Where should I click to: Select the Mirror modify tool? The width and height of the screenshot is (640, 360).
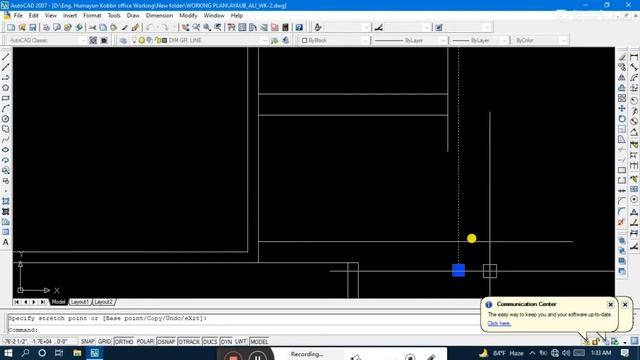622,78
